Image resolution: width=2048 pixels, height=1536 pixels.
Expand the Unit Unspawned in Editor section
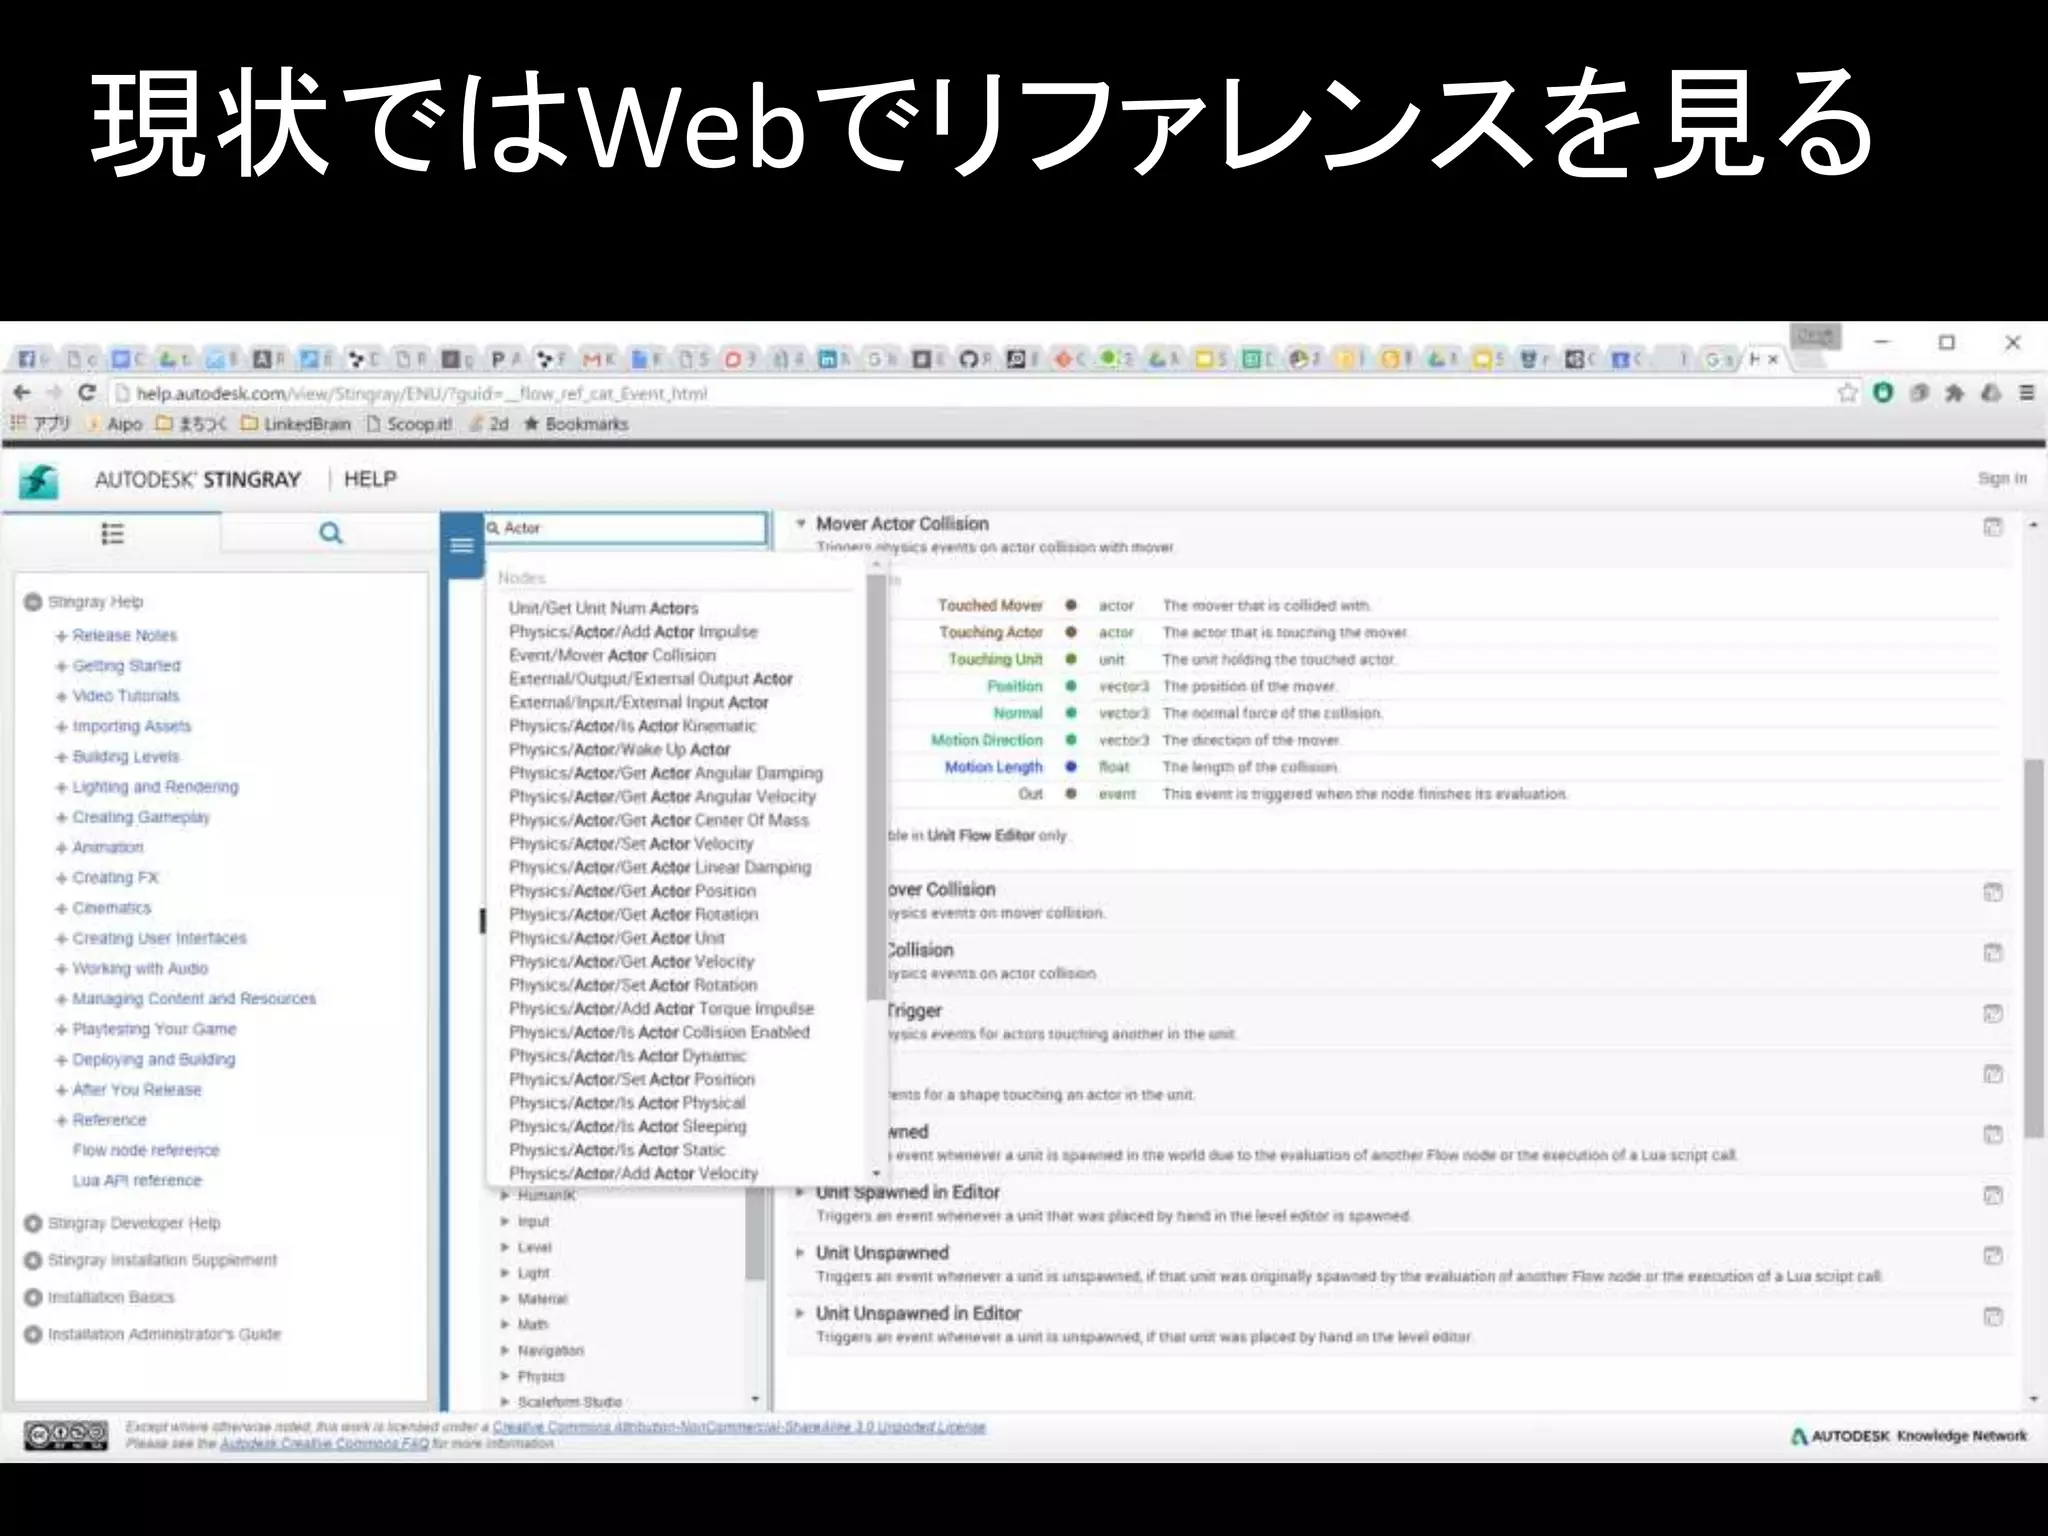(800, 1313)
